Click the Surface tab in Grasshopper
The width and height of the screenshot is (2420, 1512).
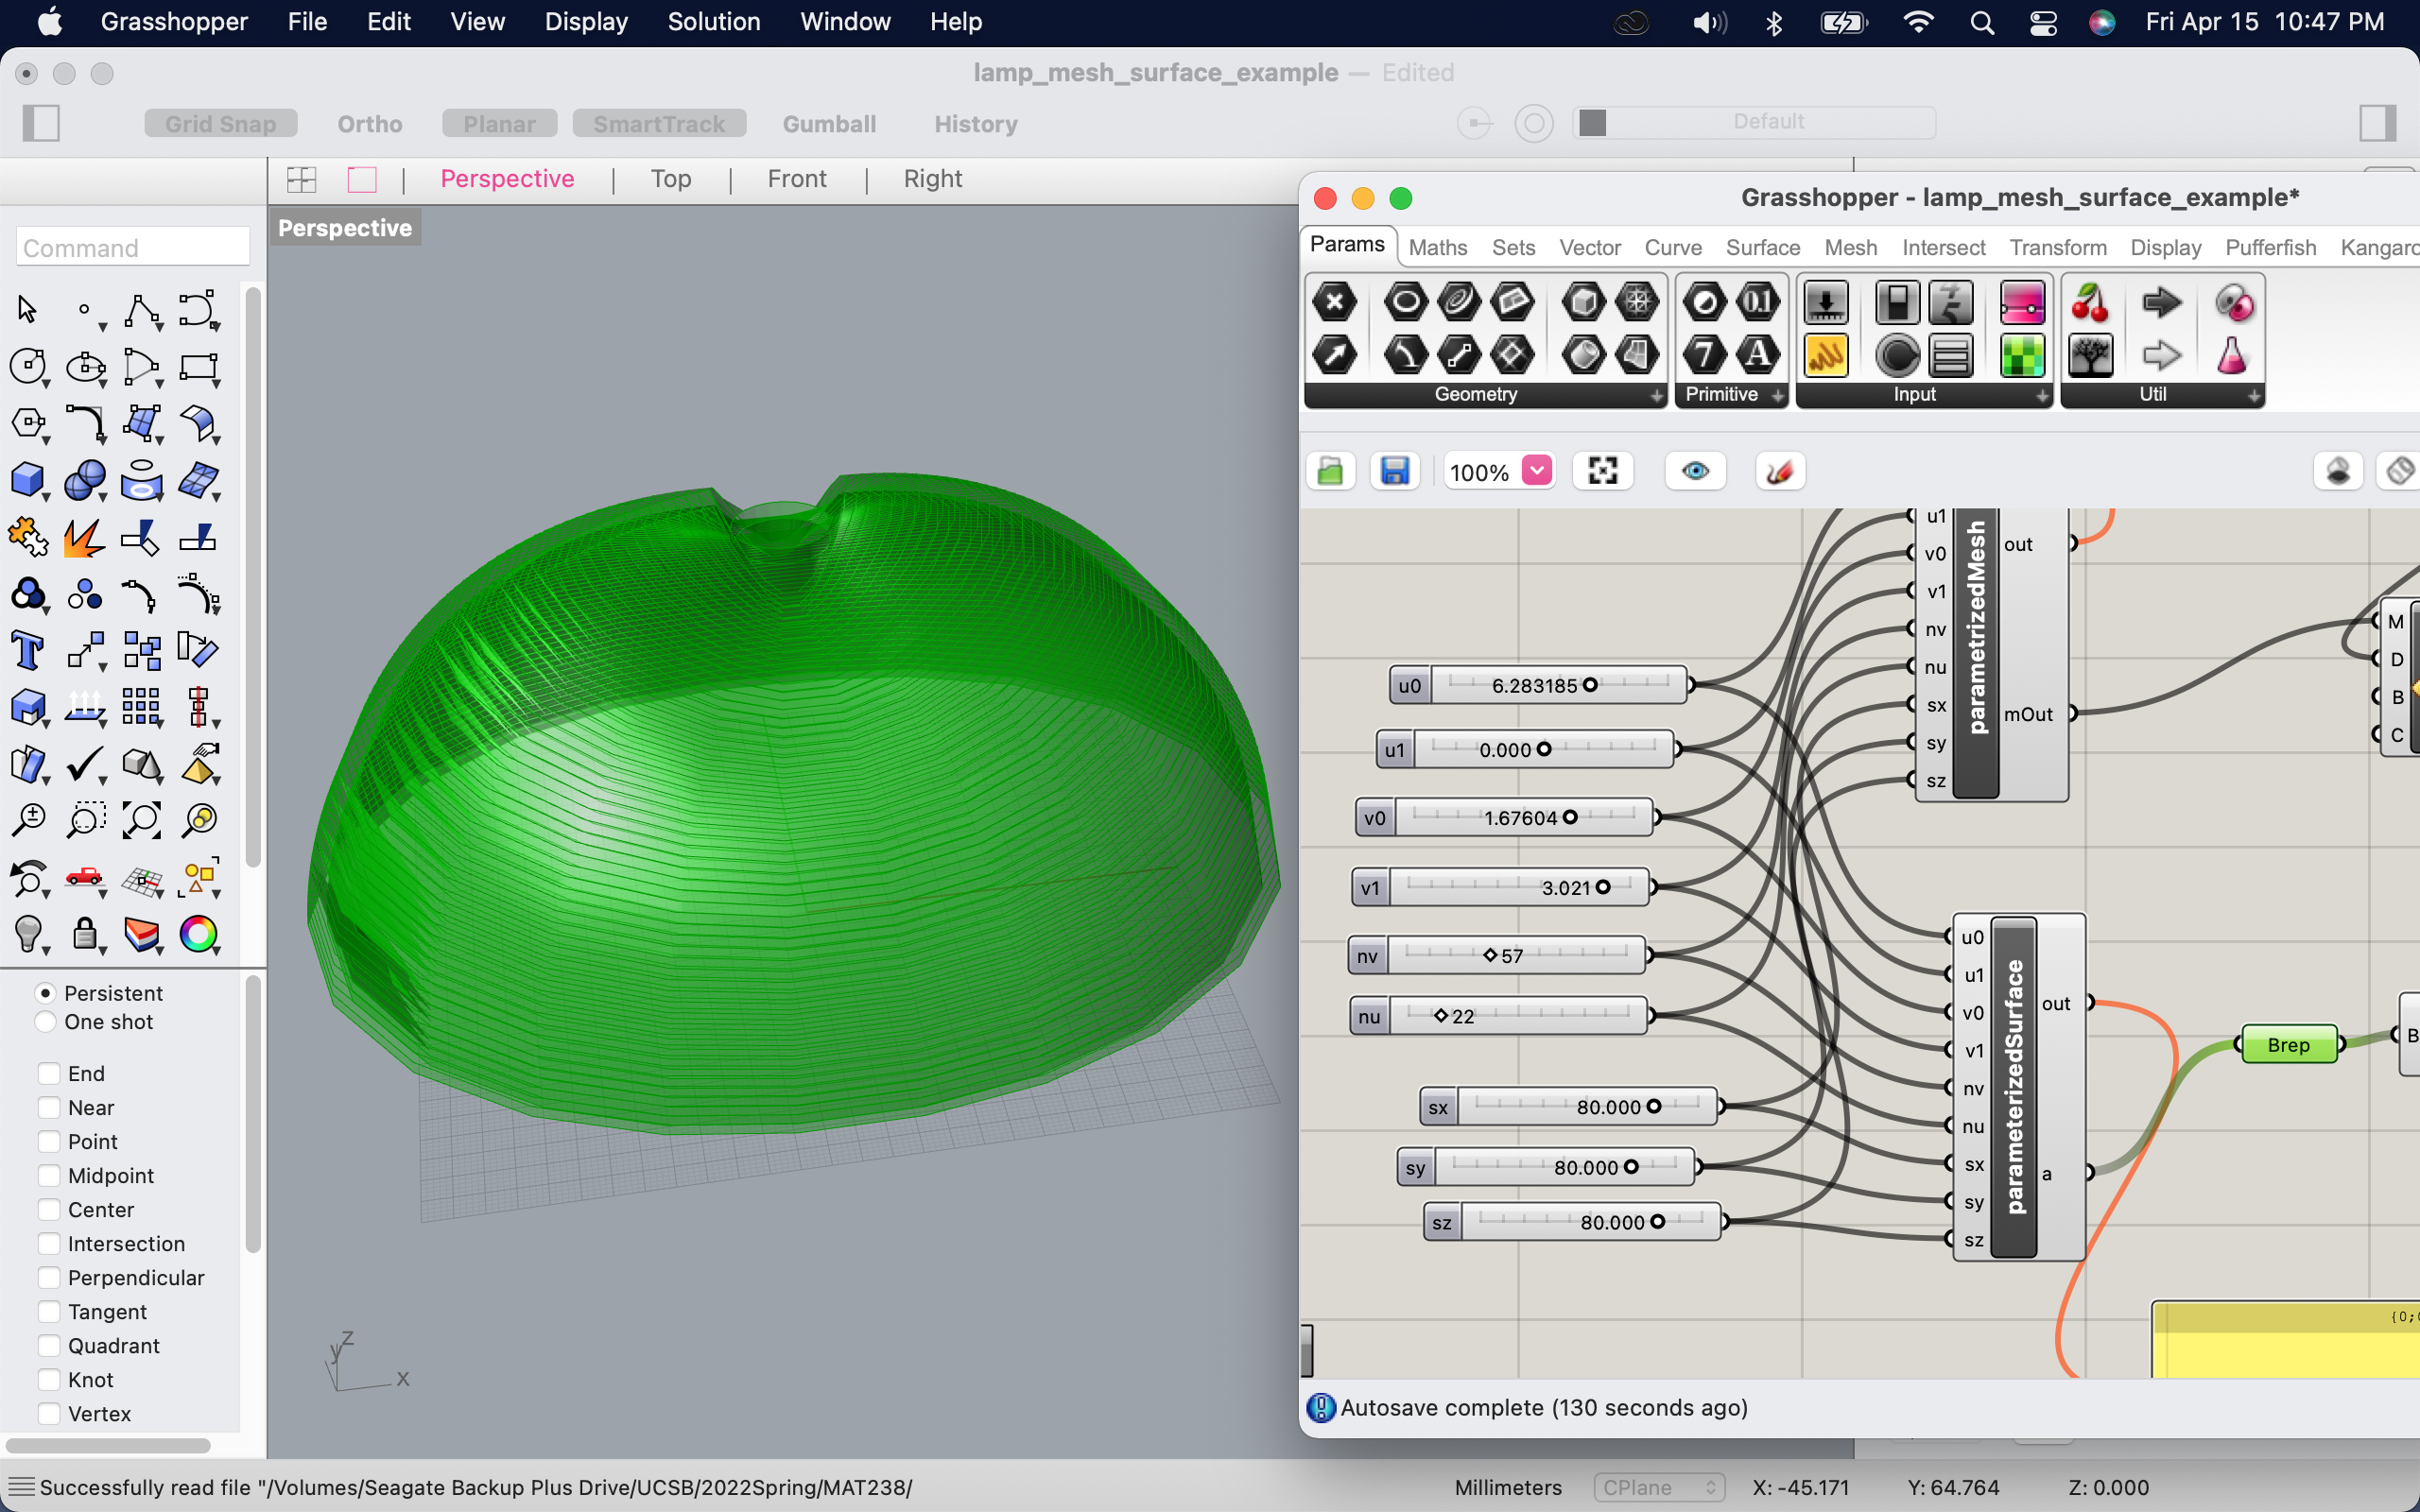point(1761,246)
